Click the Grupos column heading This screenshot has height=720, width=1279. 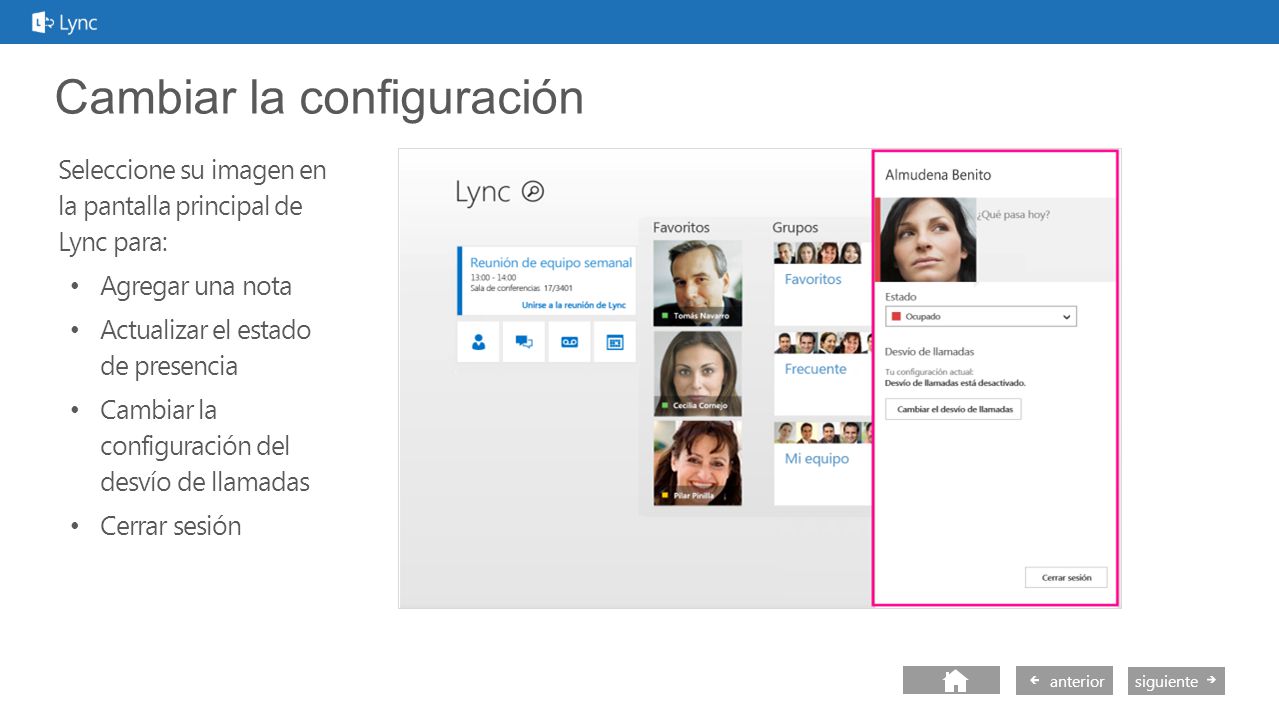(795, 228)
